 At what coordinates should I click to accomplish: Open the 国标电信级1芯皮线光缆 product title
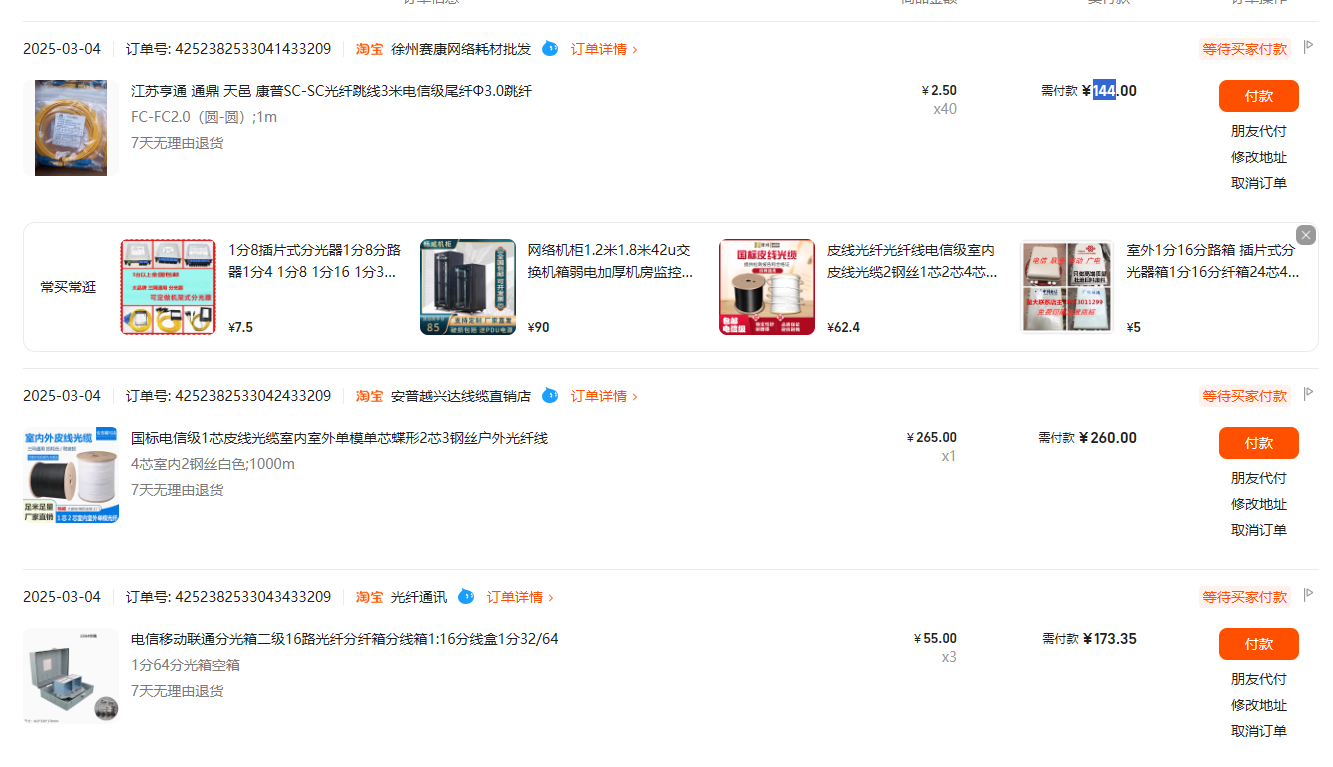[339, 438]
